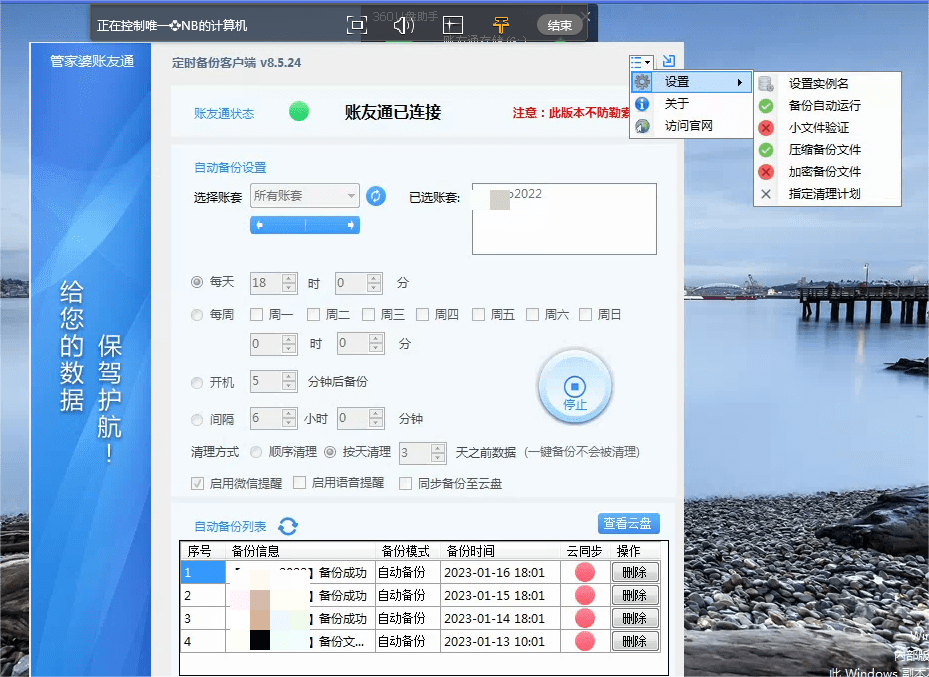This screenshot has width=929, height=677.
Task: Click the blue refresh icon next to 所有账套
Action: pos(376,195)
